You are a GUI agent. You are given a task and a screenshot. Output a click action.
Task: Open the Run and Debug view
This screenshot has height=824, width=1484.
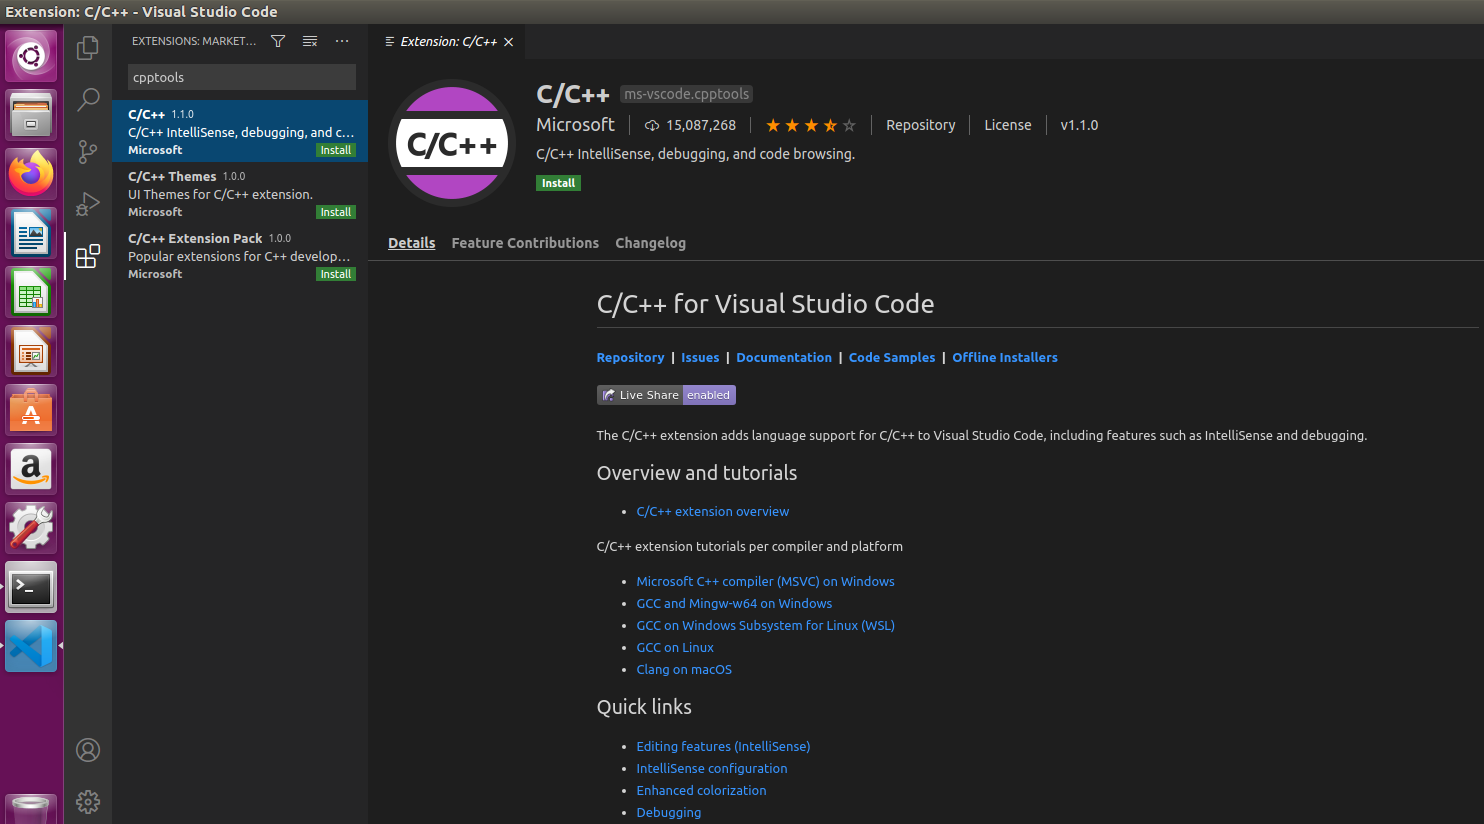(88, 204)
